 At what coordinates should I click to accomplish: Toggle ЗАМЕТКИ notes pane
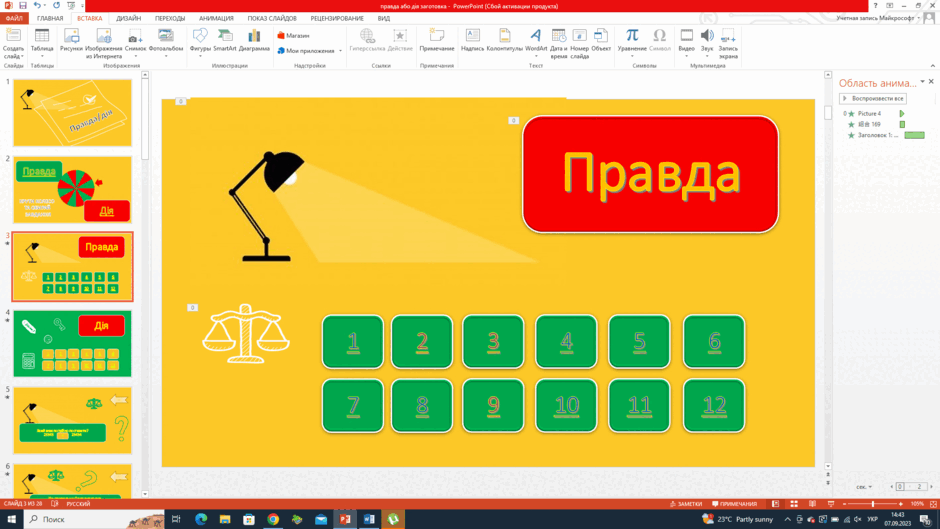pos(685,504)
